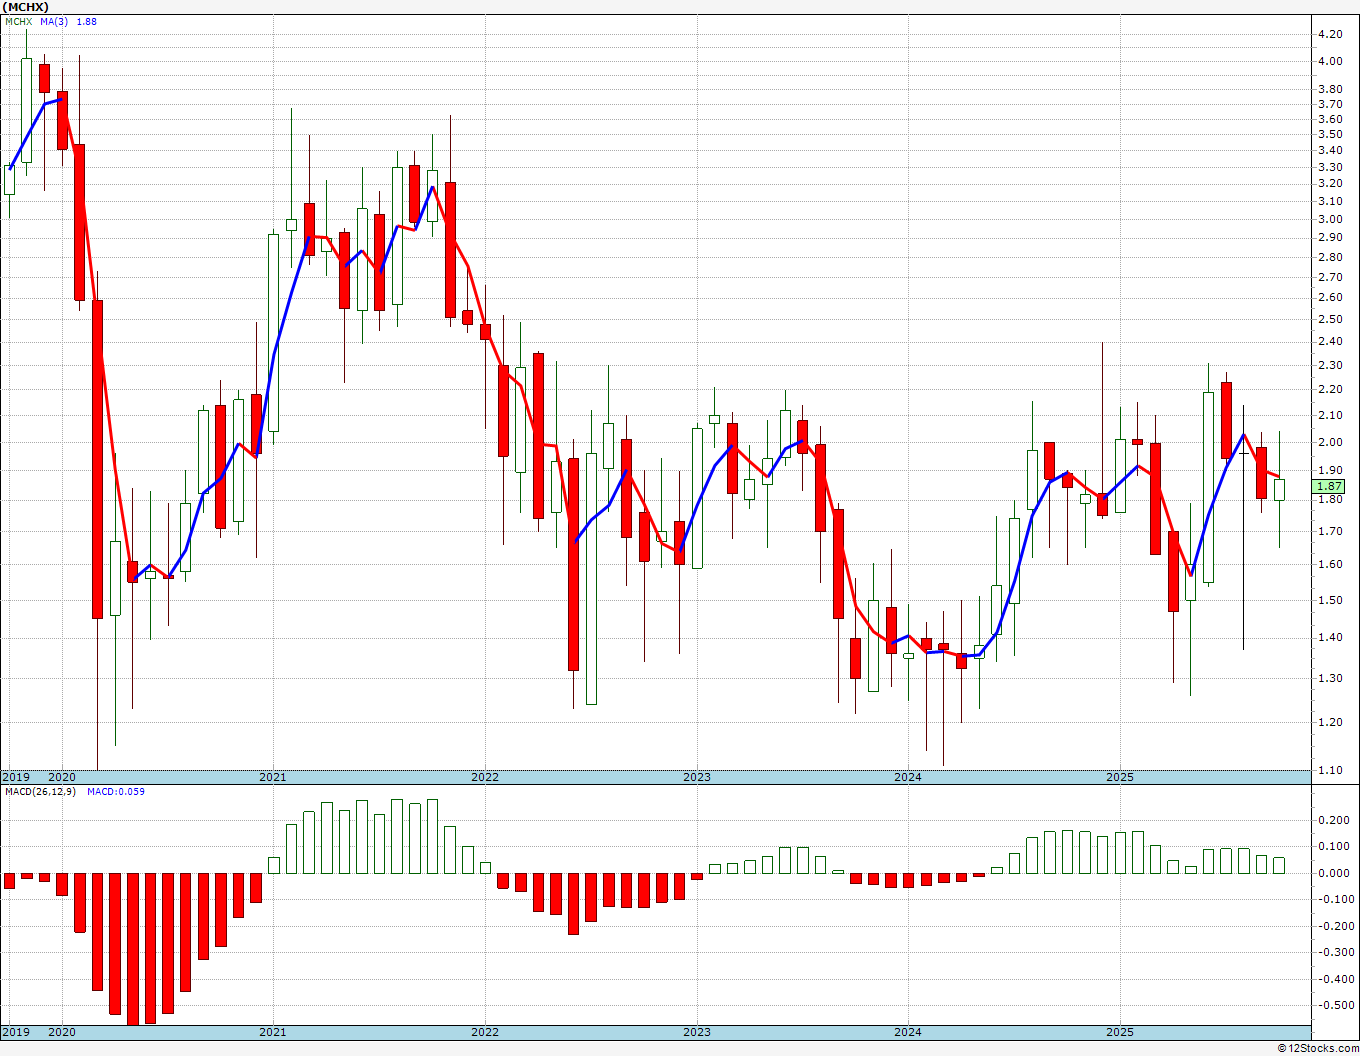Select the 0.200 MACD axis label

tap(1333, 820)
